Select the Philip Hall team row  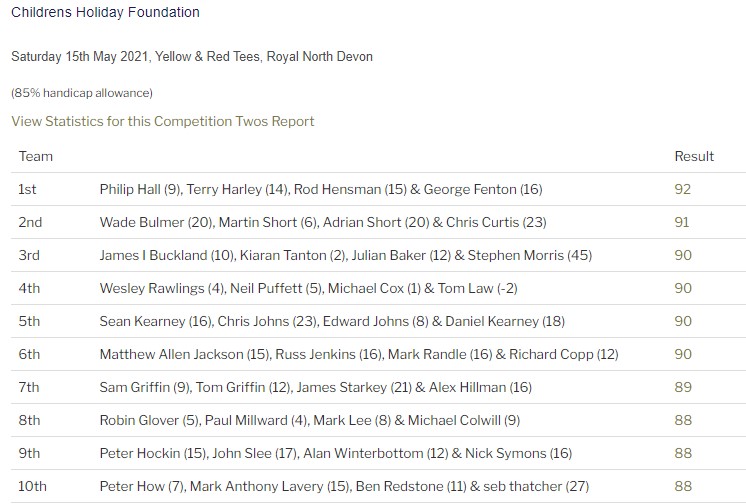point(378,189)
